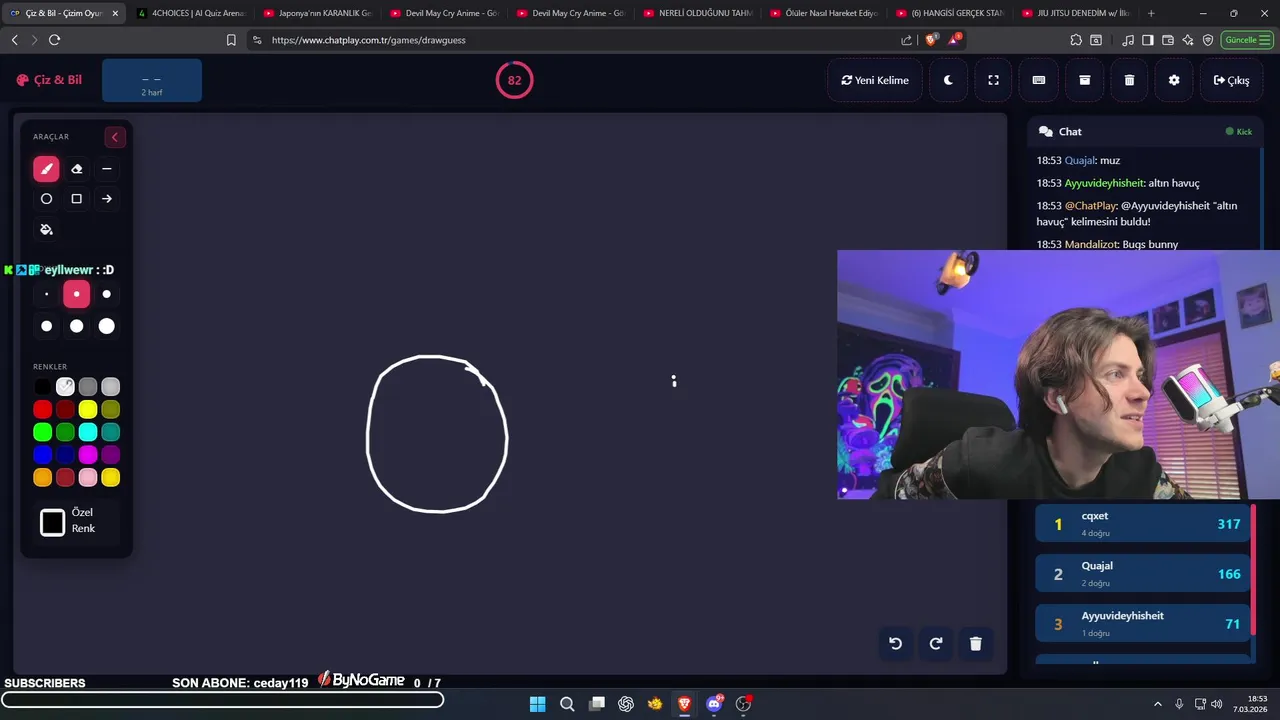Image resolution: width=1280 pixels, height=720 pixels.
Task: Open game settings gear
Action: 1174,80
